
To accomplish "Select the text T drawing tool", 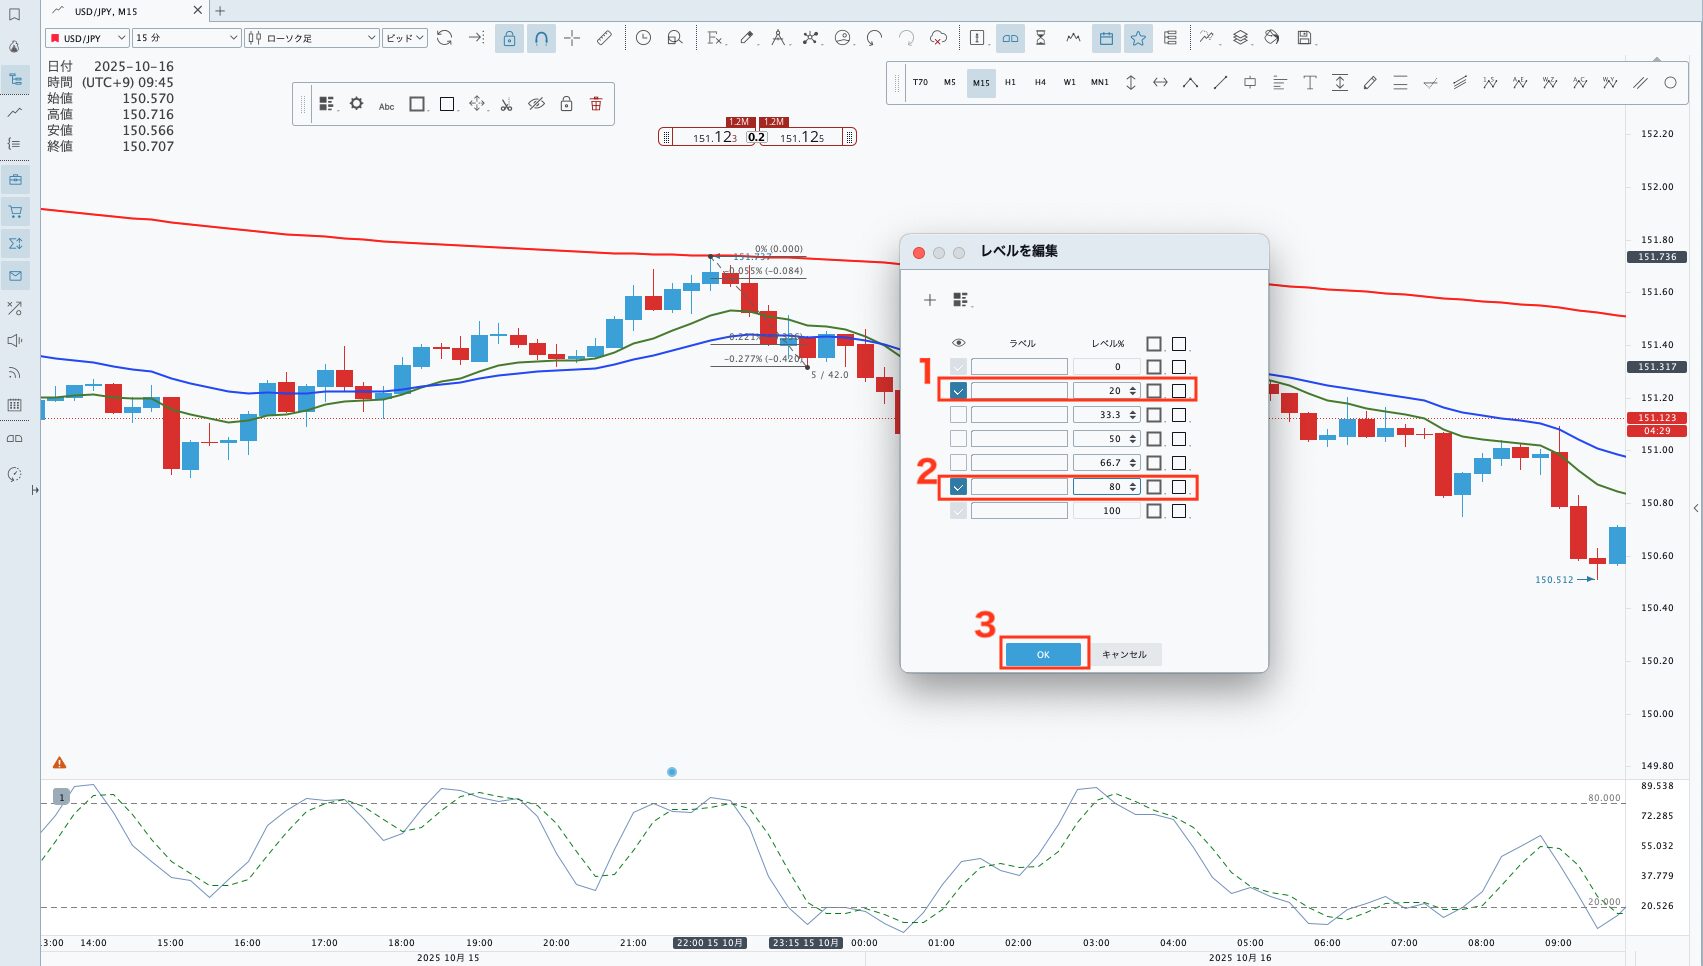I will pyautogui.click(x=1309, y=83).
